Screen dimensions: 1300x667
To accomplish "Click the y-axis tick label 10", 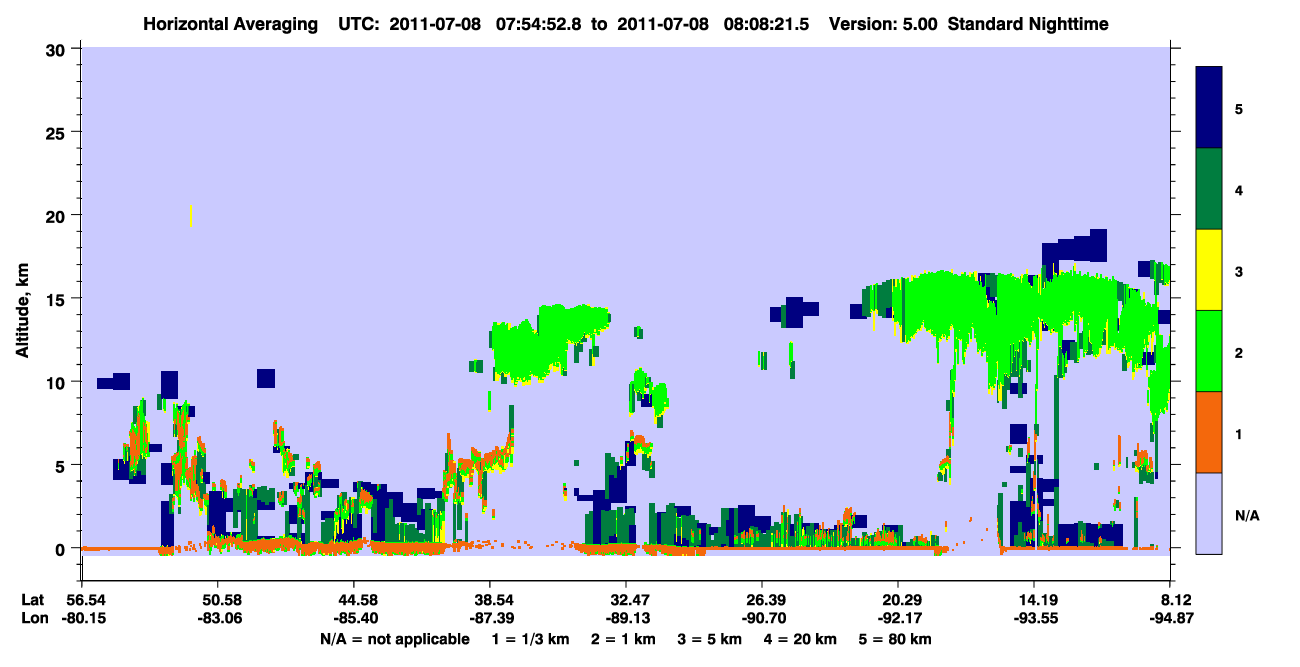I will point(56,382).
